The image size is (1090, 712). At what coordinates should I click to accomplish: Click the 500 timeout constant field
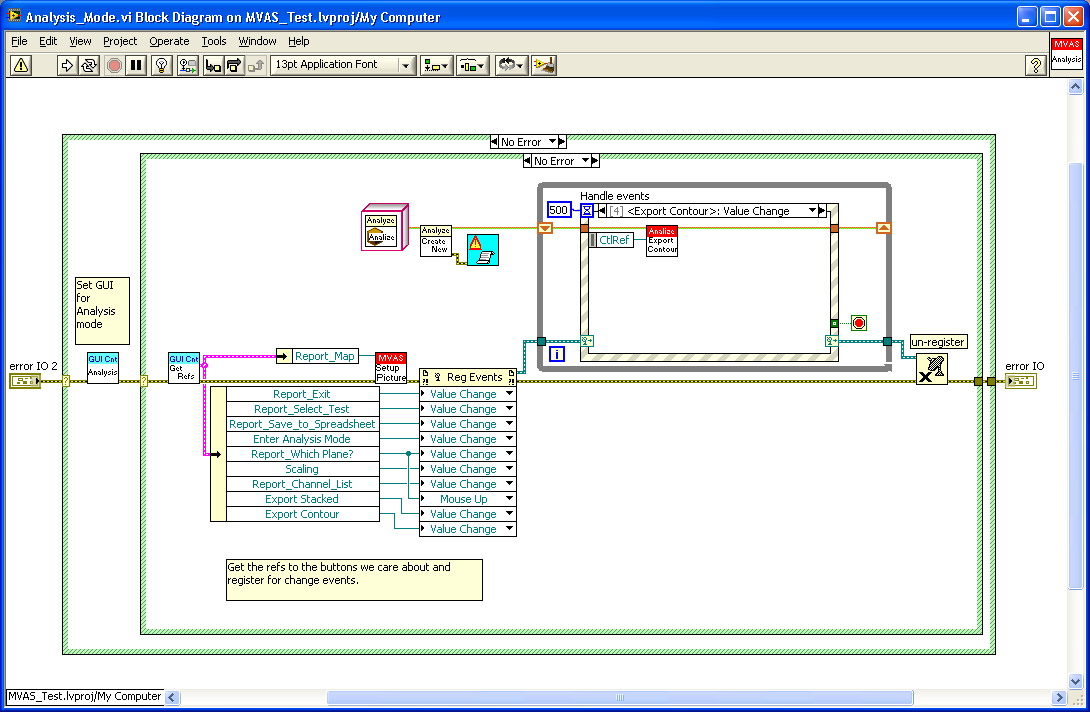click(x=559, y=210)
